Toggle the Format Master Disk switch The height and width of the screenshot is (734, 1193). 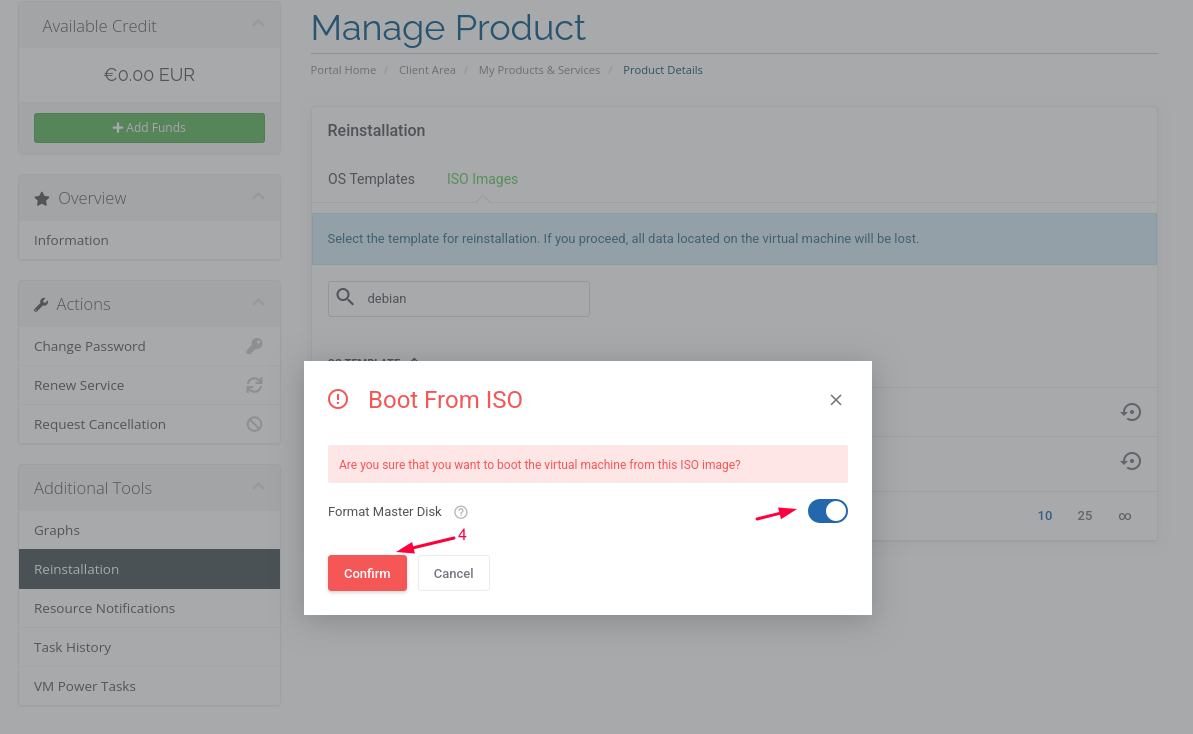point(827,511)
